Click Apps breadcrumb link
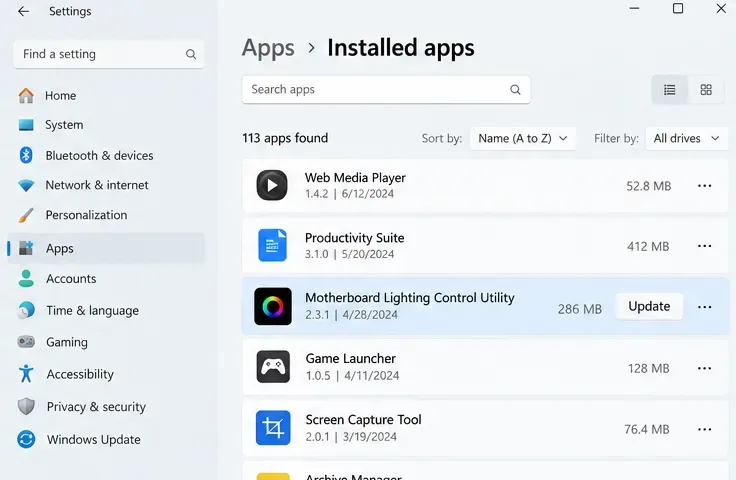 pyautogui.click(x=268, y=48)
